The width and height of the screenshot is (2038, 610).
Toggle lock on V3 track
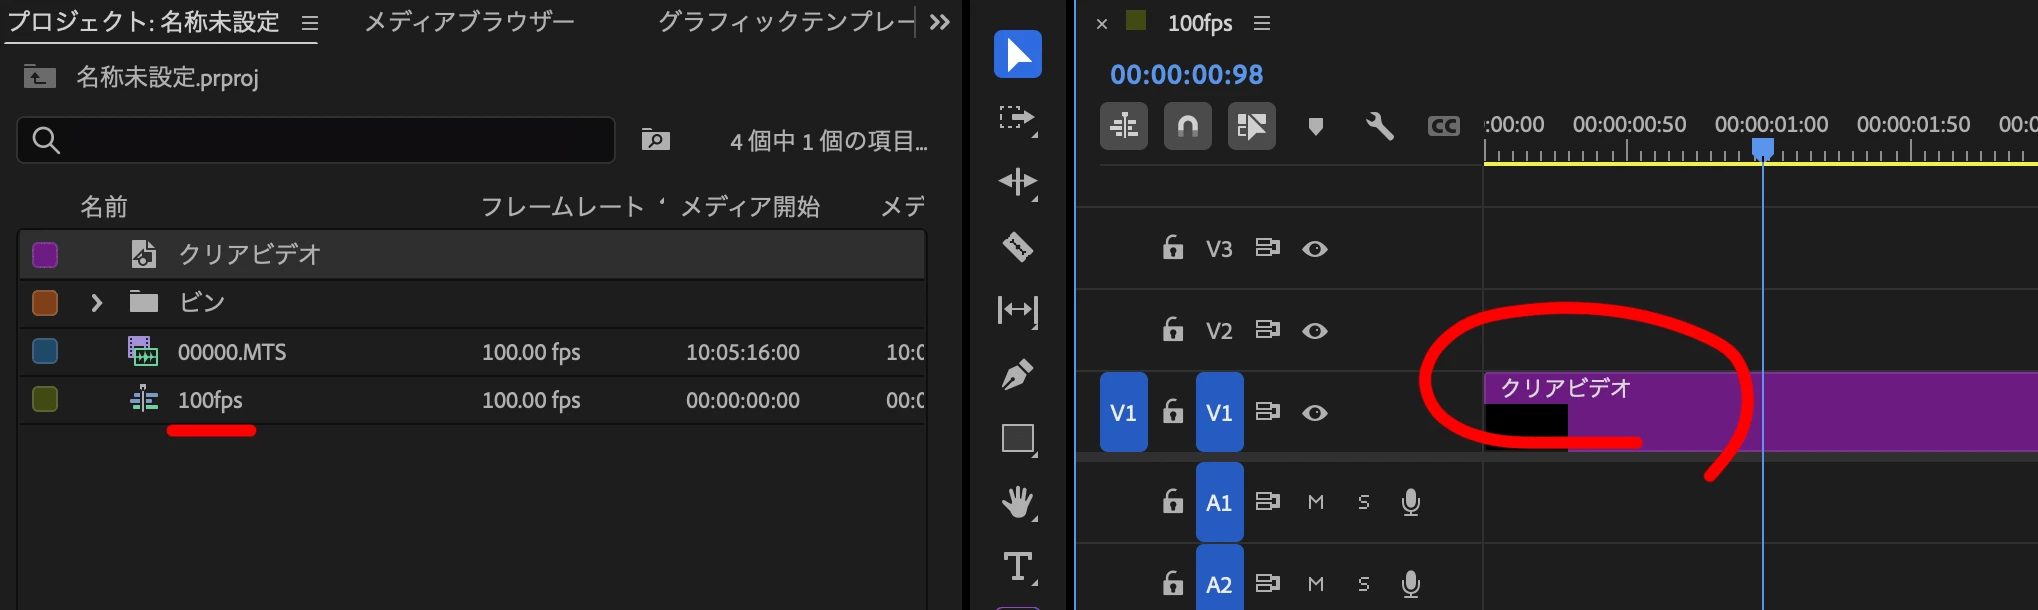coord(1173,247)
